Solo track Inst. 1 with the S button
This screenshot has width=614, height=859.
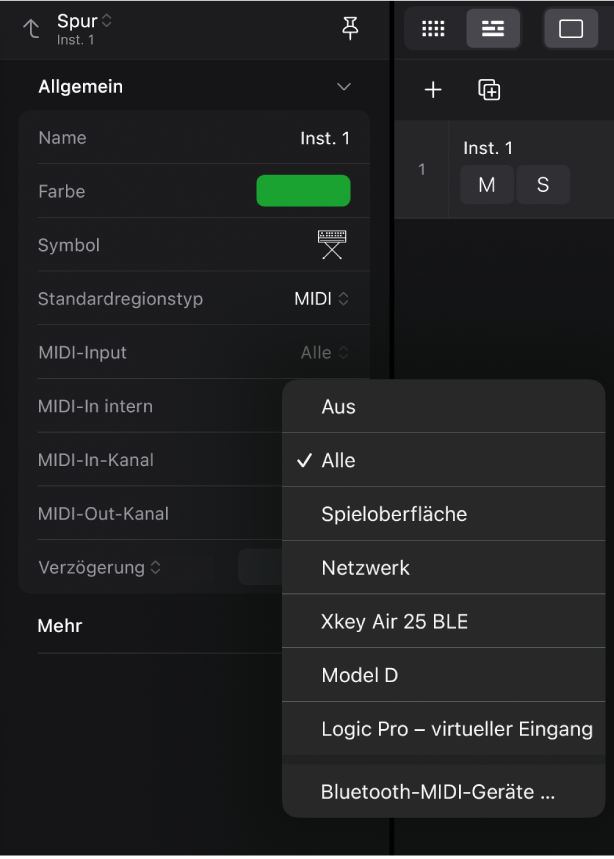[543, 184]
